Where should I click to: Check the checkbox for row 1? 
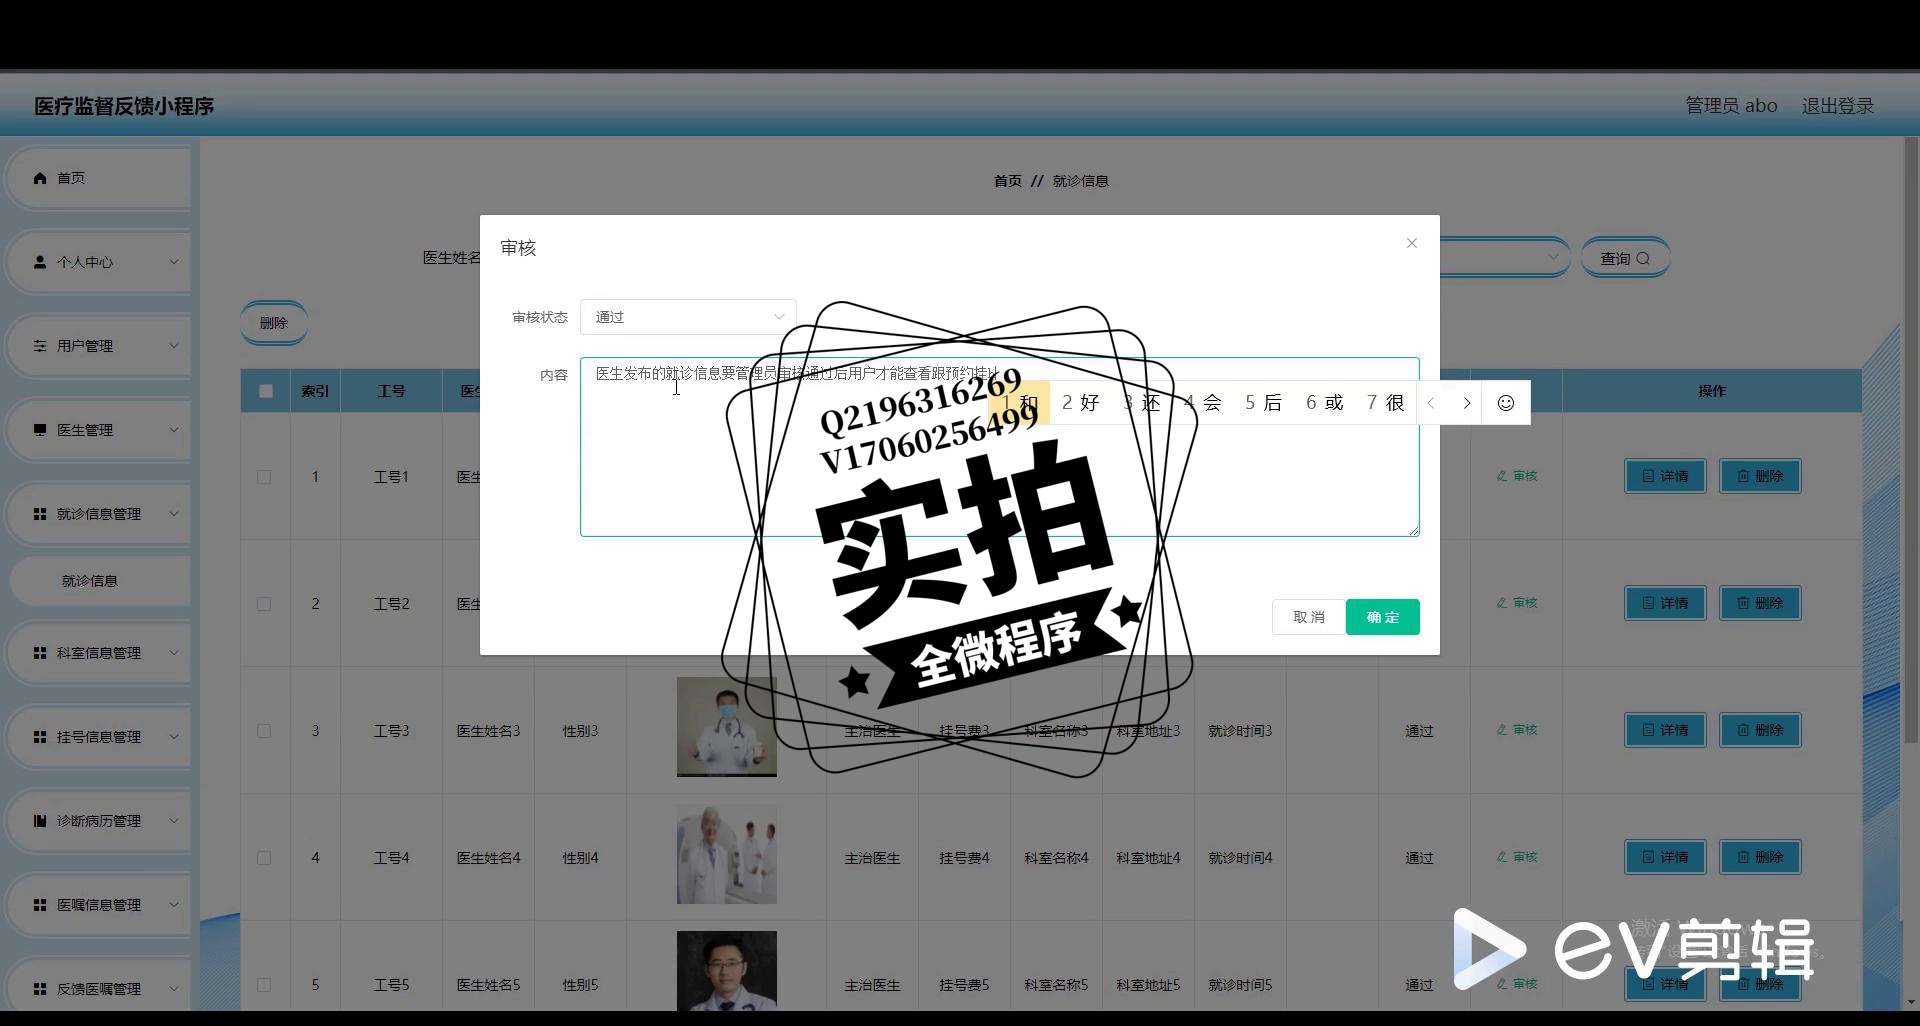tap(264, 477)
